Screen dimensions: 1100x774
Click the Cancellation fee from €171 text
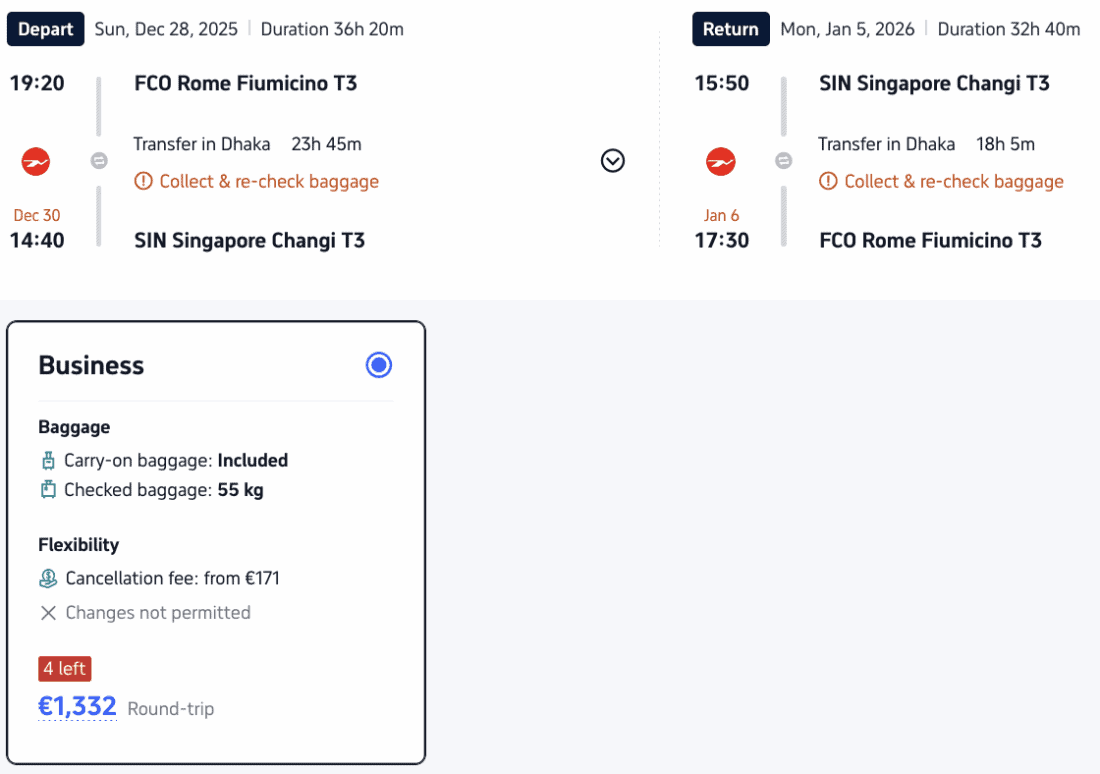(x=172, y=578)
